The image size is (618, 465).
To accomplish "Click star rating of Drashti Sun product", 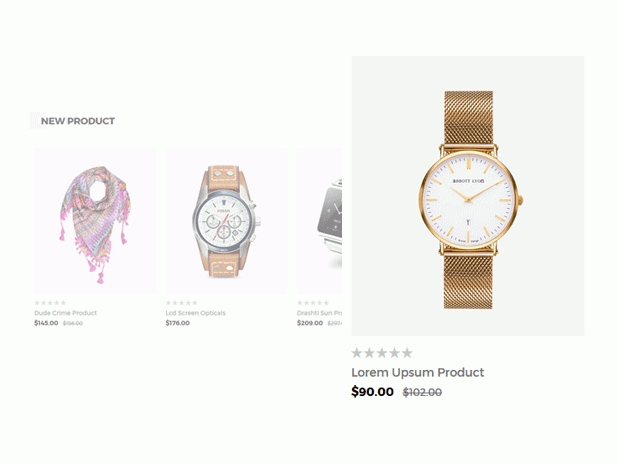I will [x=313, y=303].
